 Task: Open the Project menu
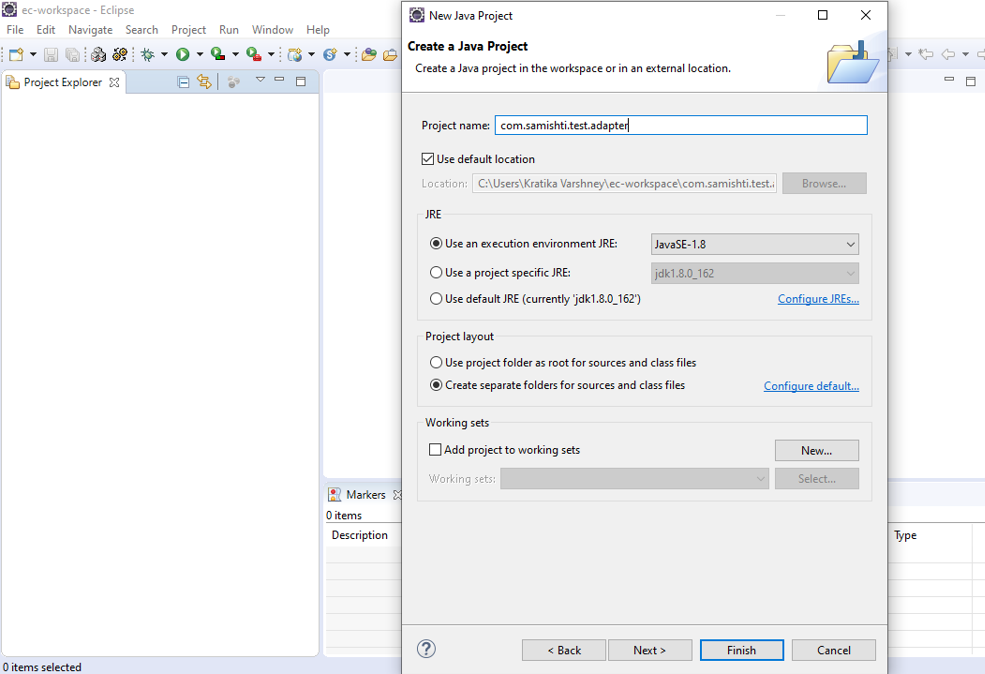coord(188,30)
